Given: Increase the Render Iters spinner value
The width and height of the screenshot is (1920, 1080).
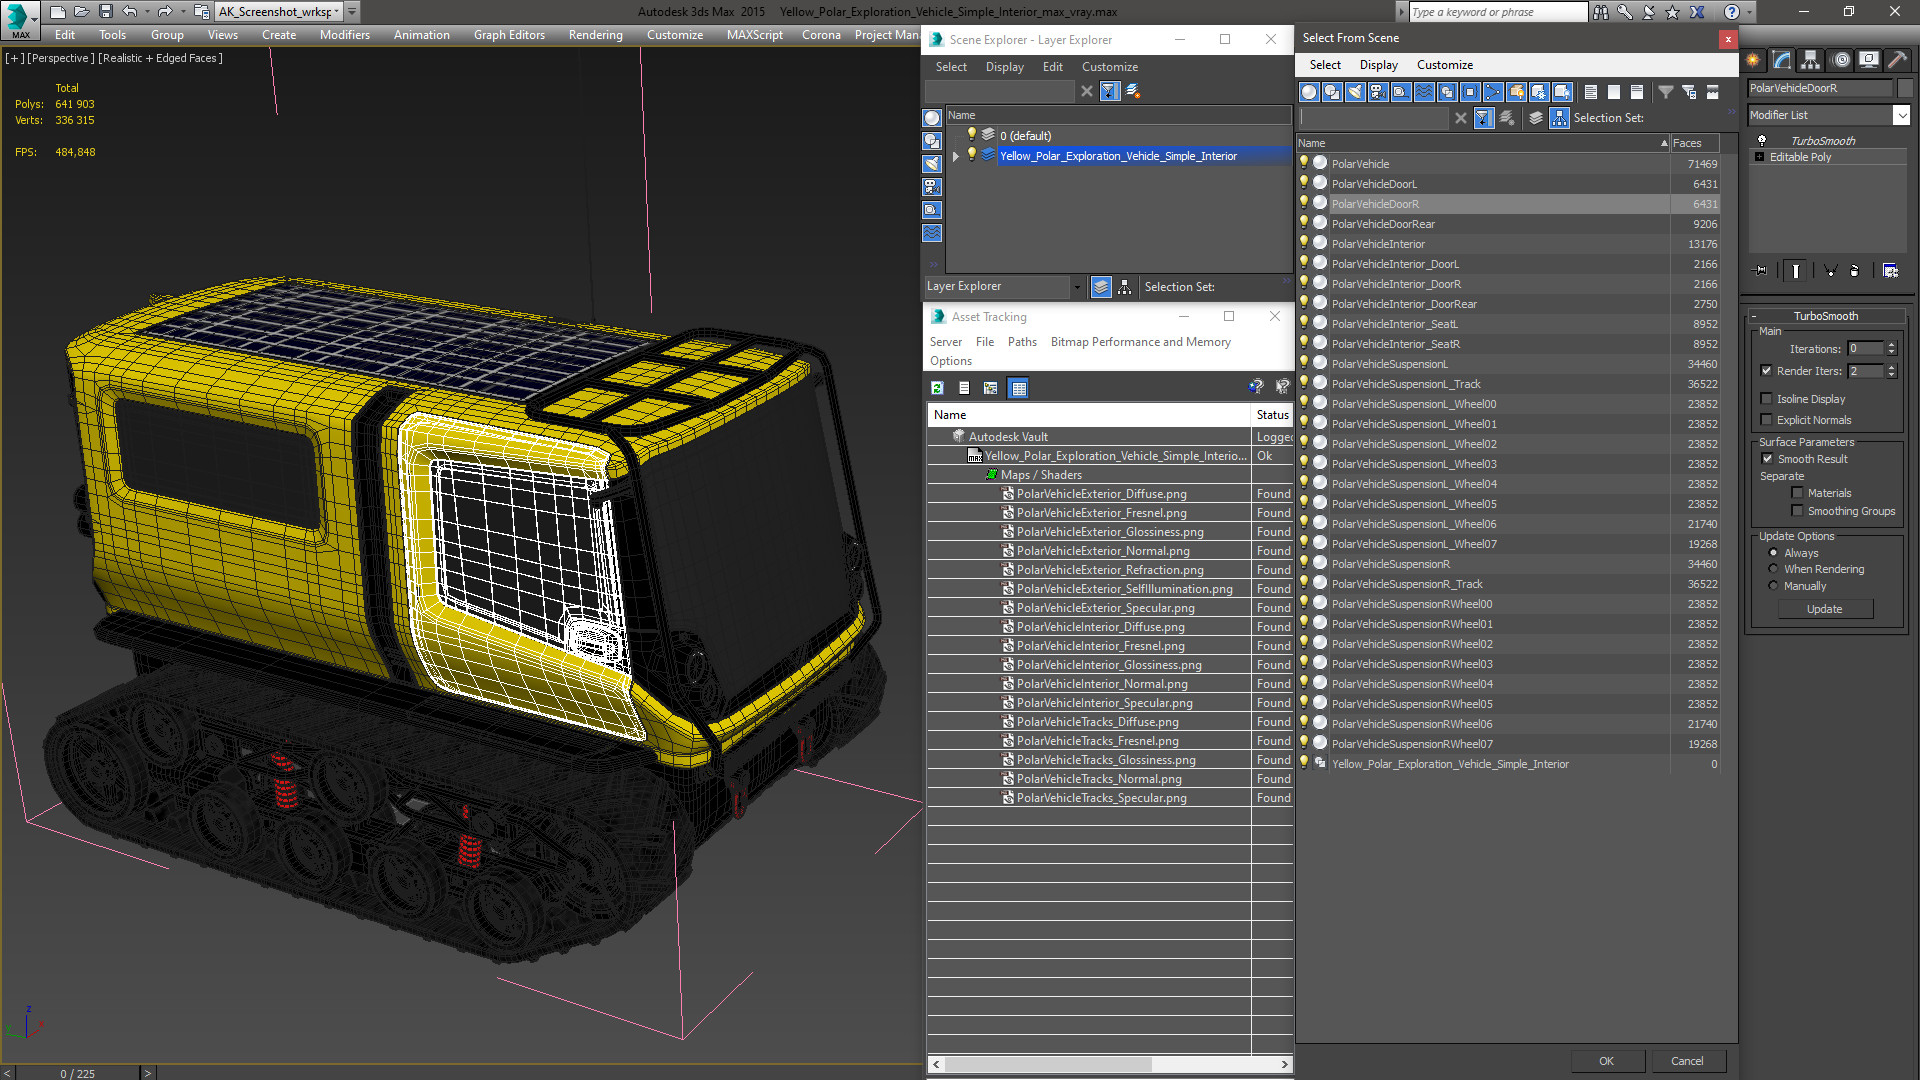Looking at the screenshot, I should click(1892, 368).
